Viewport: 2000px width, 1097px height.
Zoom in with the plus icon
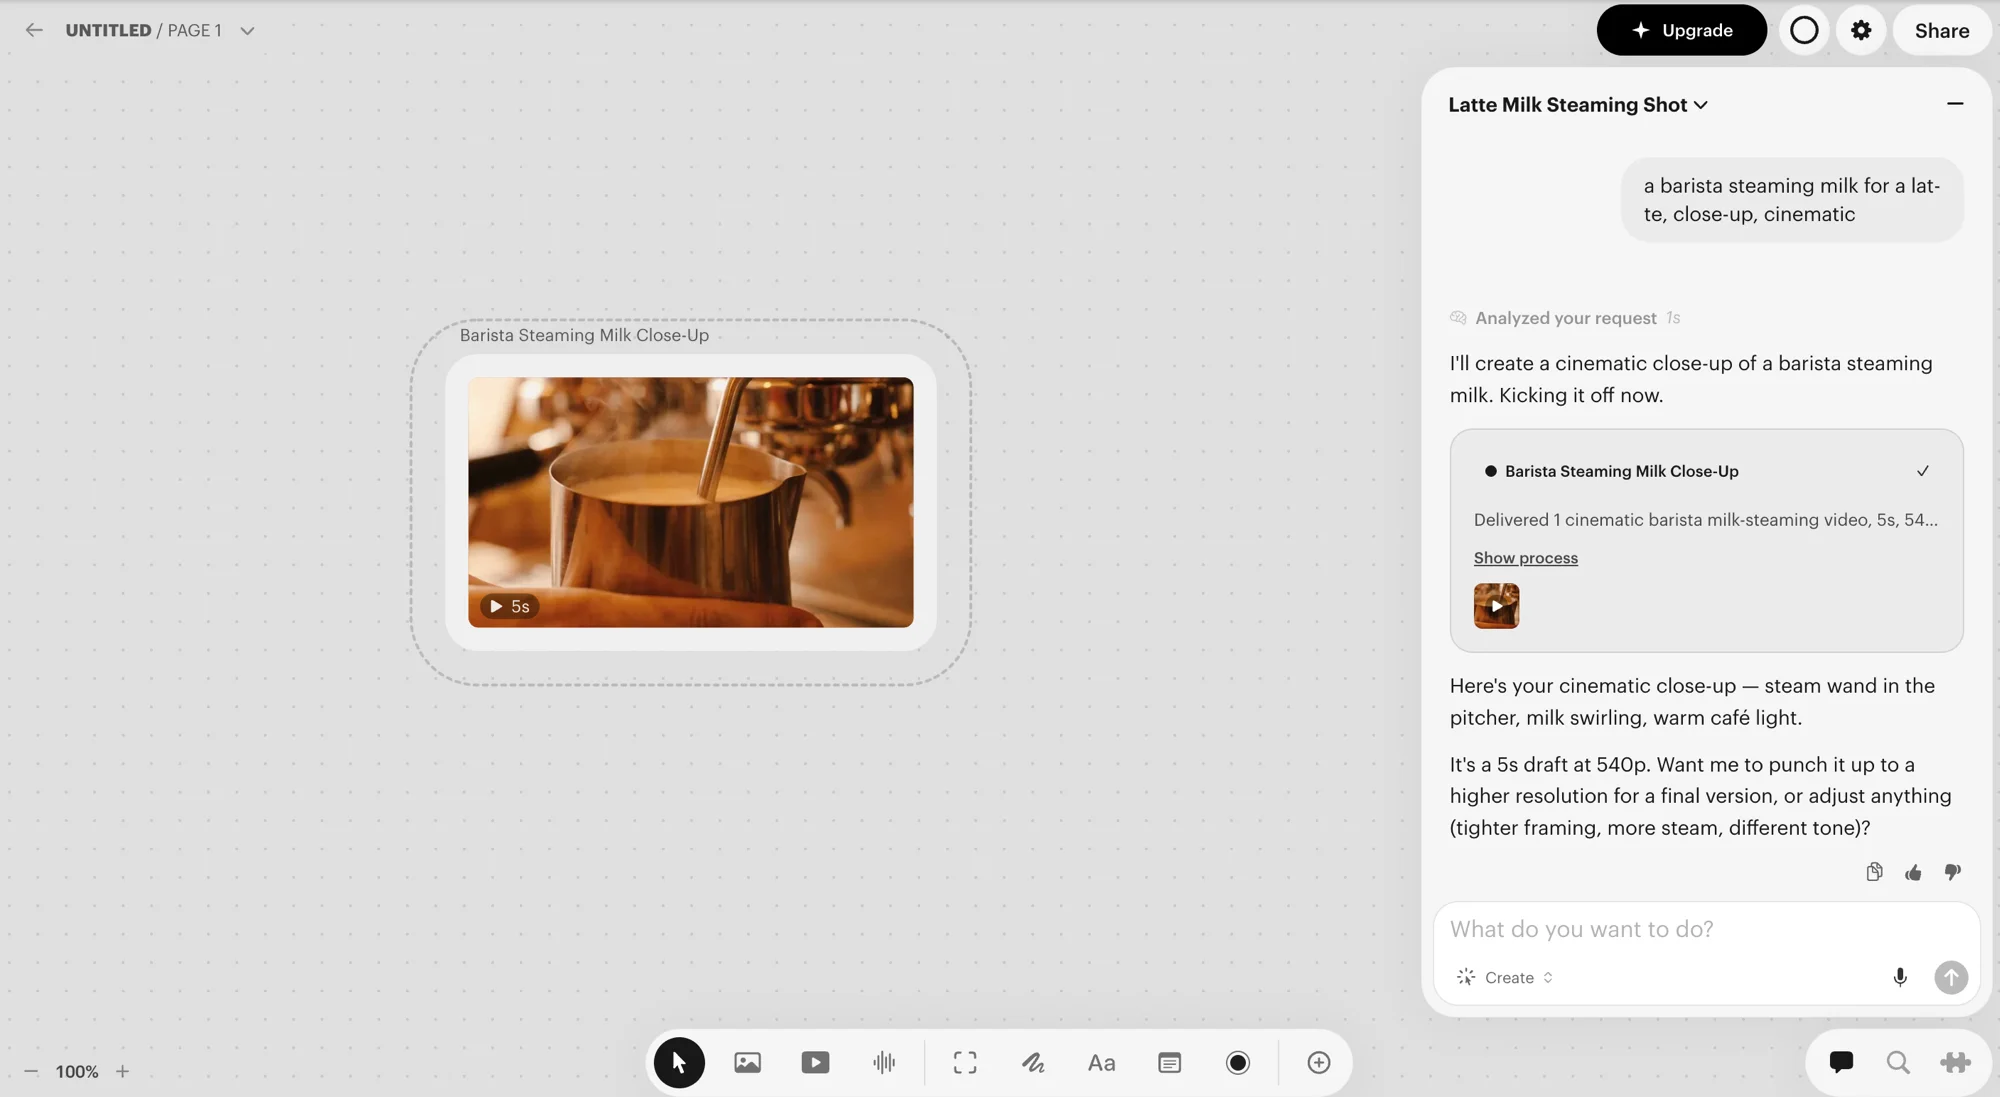pos(122,1071)
